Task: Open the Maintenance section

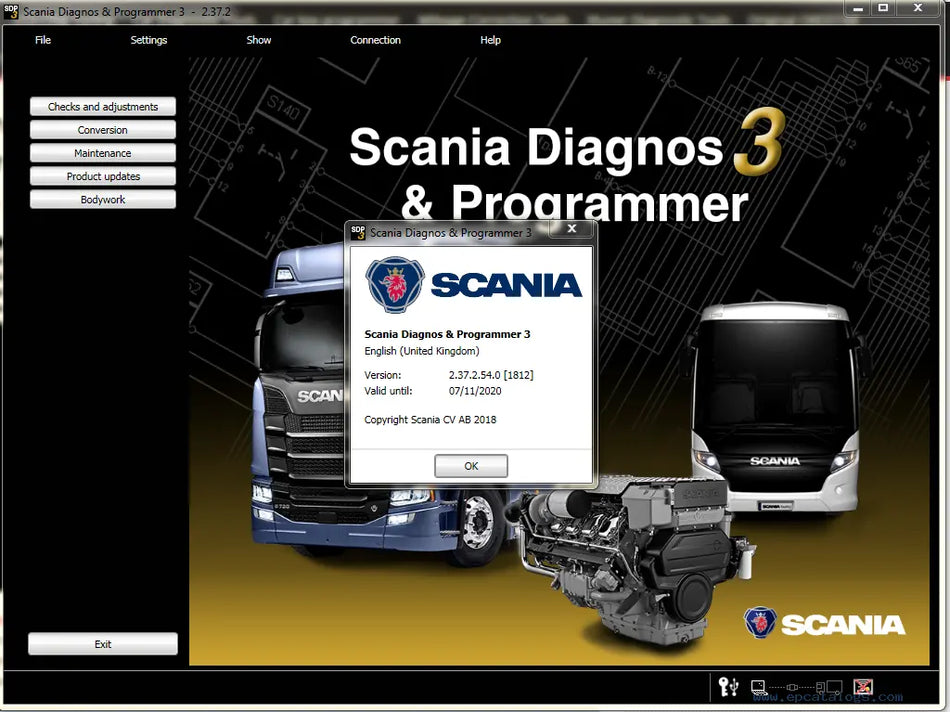Action: [102, 152]
